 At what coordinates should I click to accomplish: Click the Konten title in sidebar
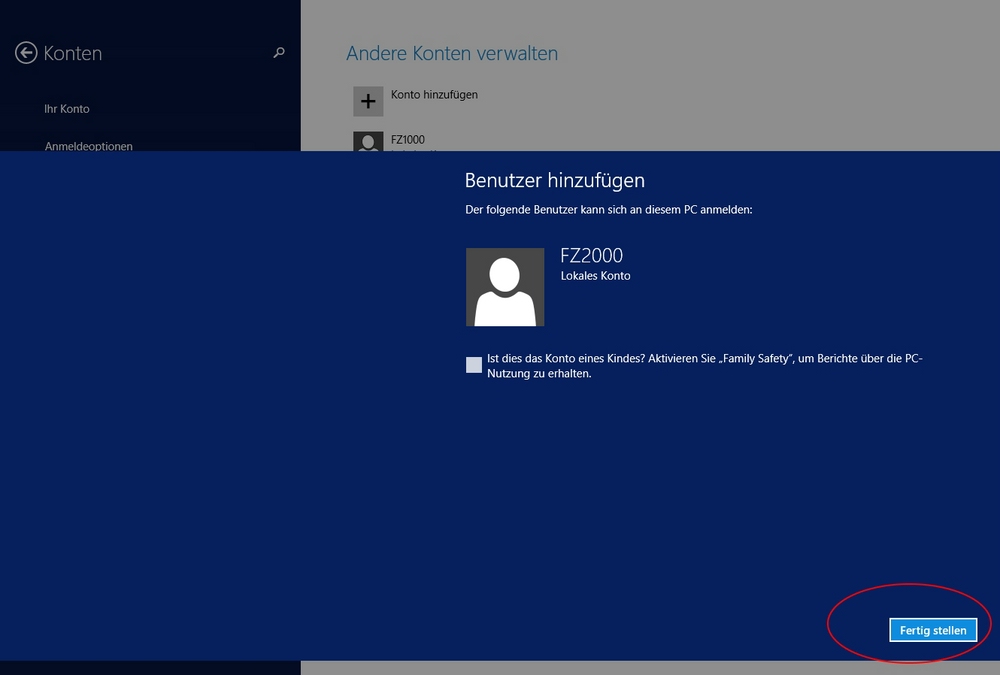[73, 53]
